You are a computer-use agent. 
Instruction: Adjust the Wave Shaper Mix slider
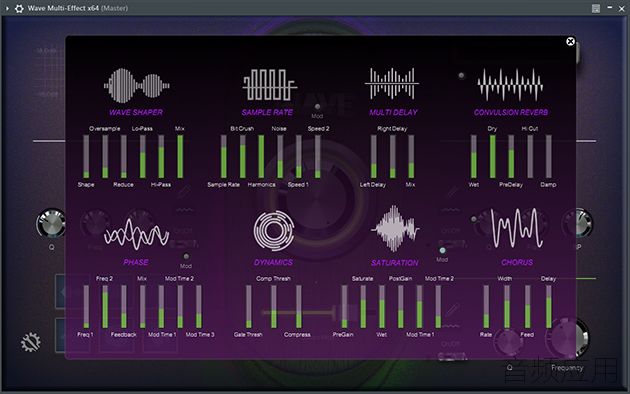click(x=180, y=156)
